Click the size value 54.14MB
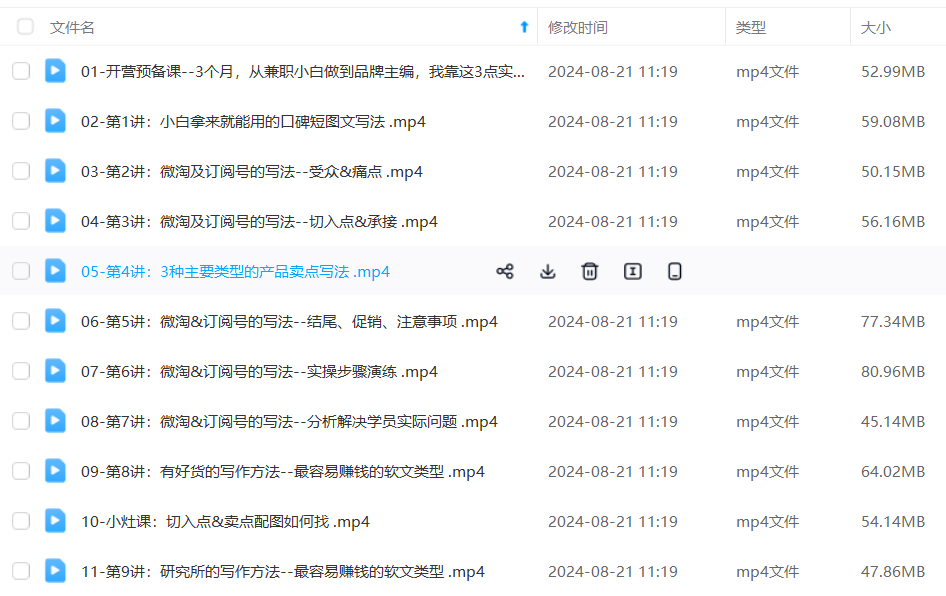 pos(893,522)
